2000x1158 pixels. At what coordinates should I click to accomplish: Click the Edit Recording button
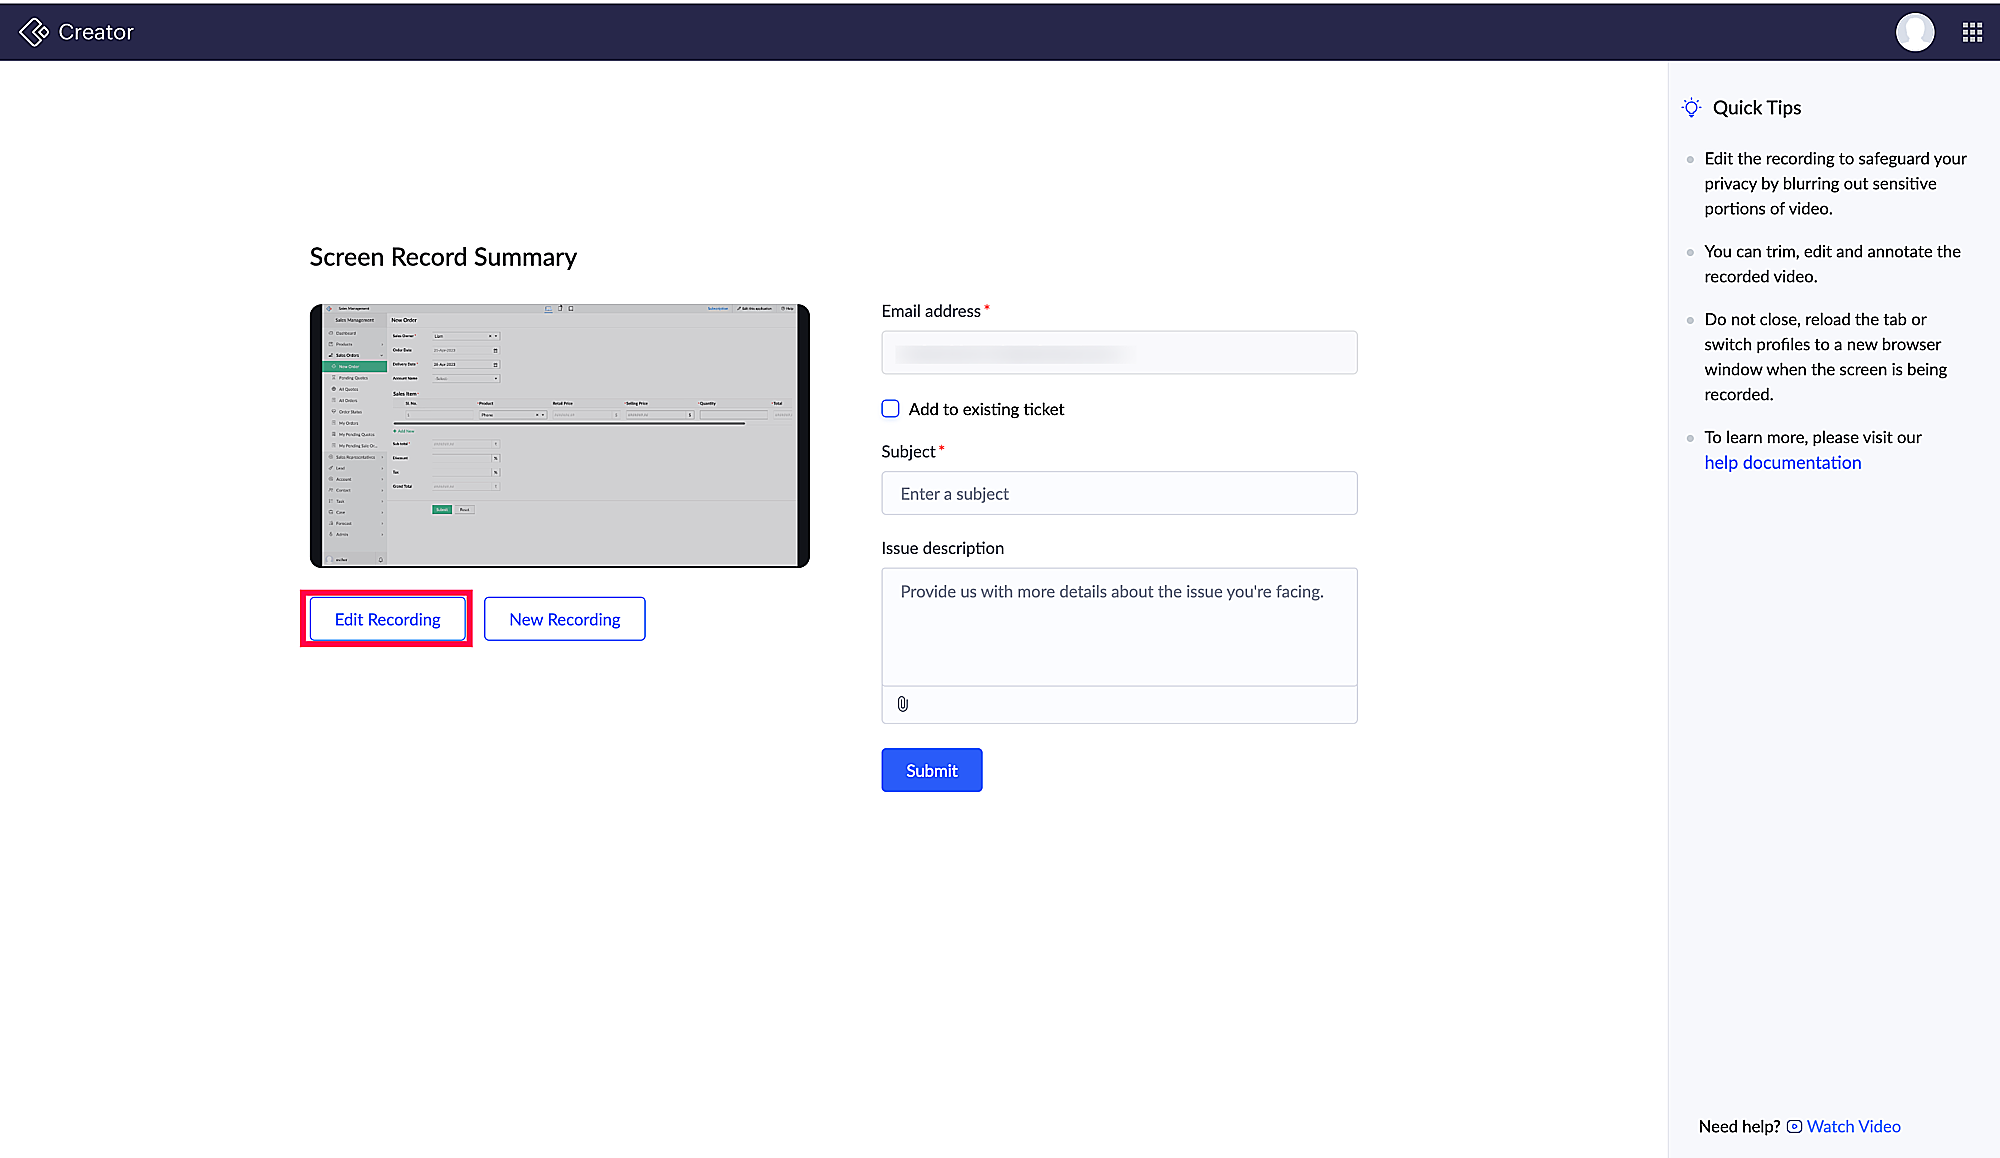point(387,619)
